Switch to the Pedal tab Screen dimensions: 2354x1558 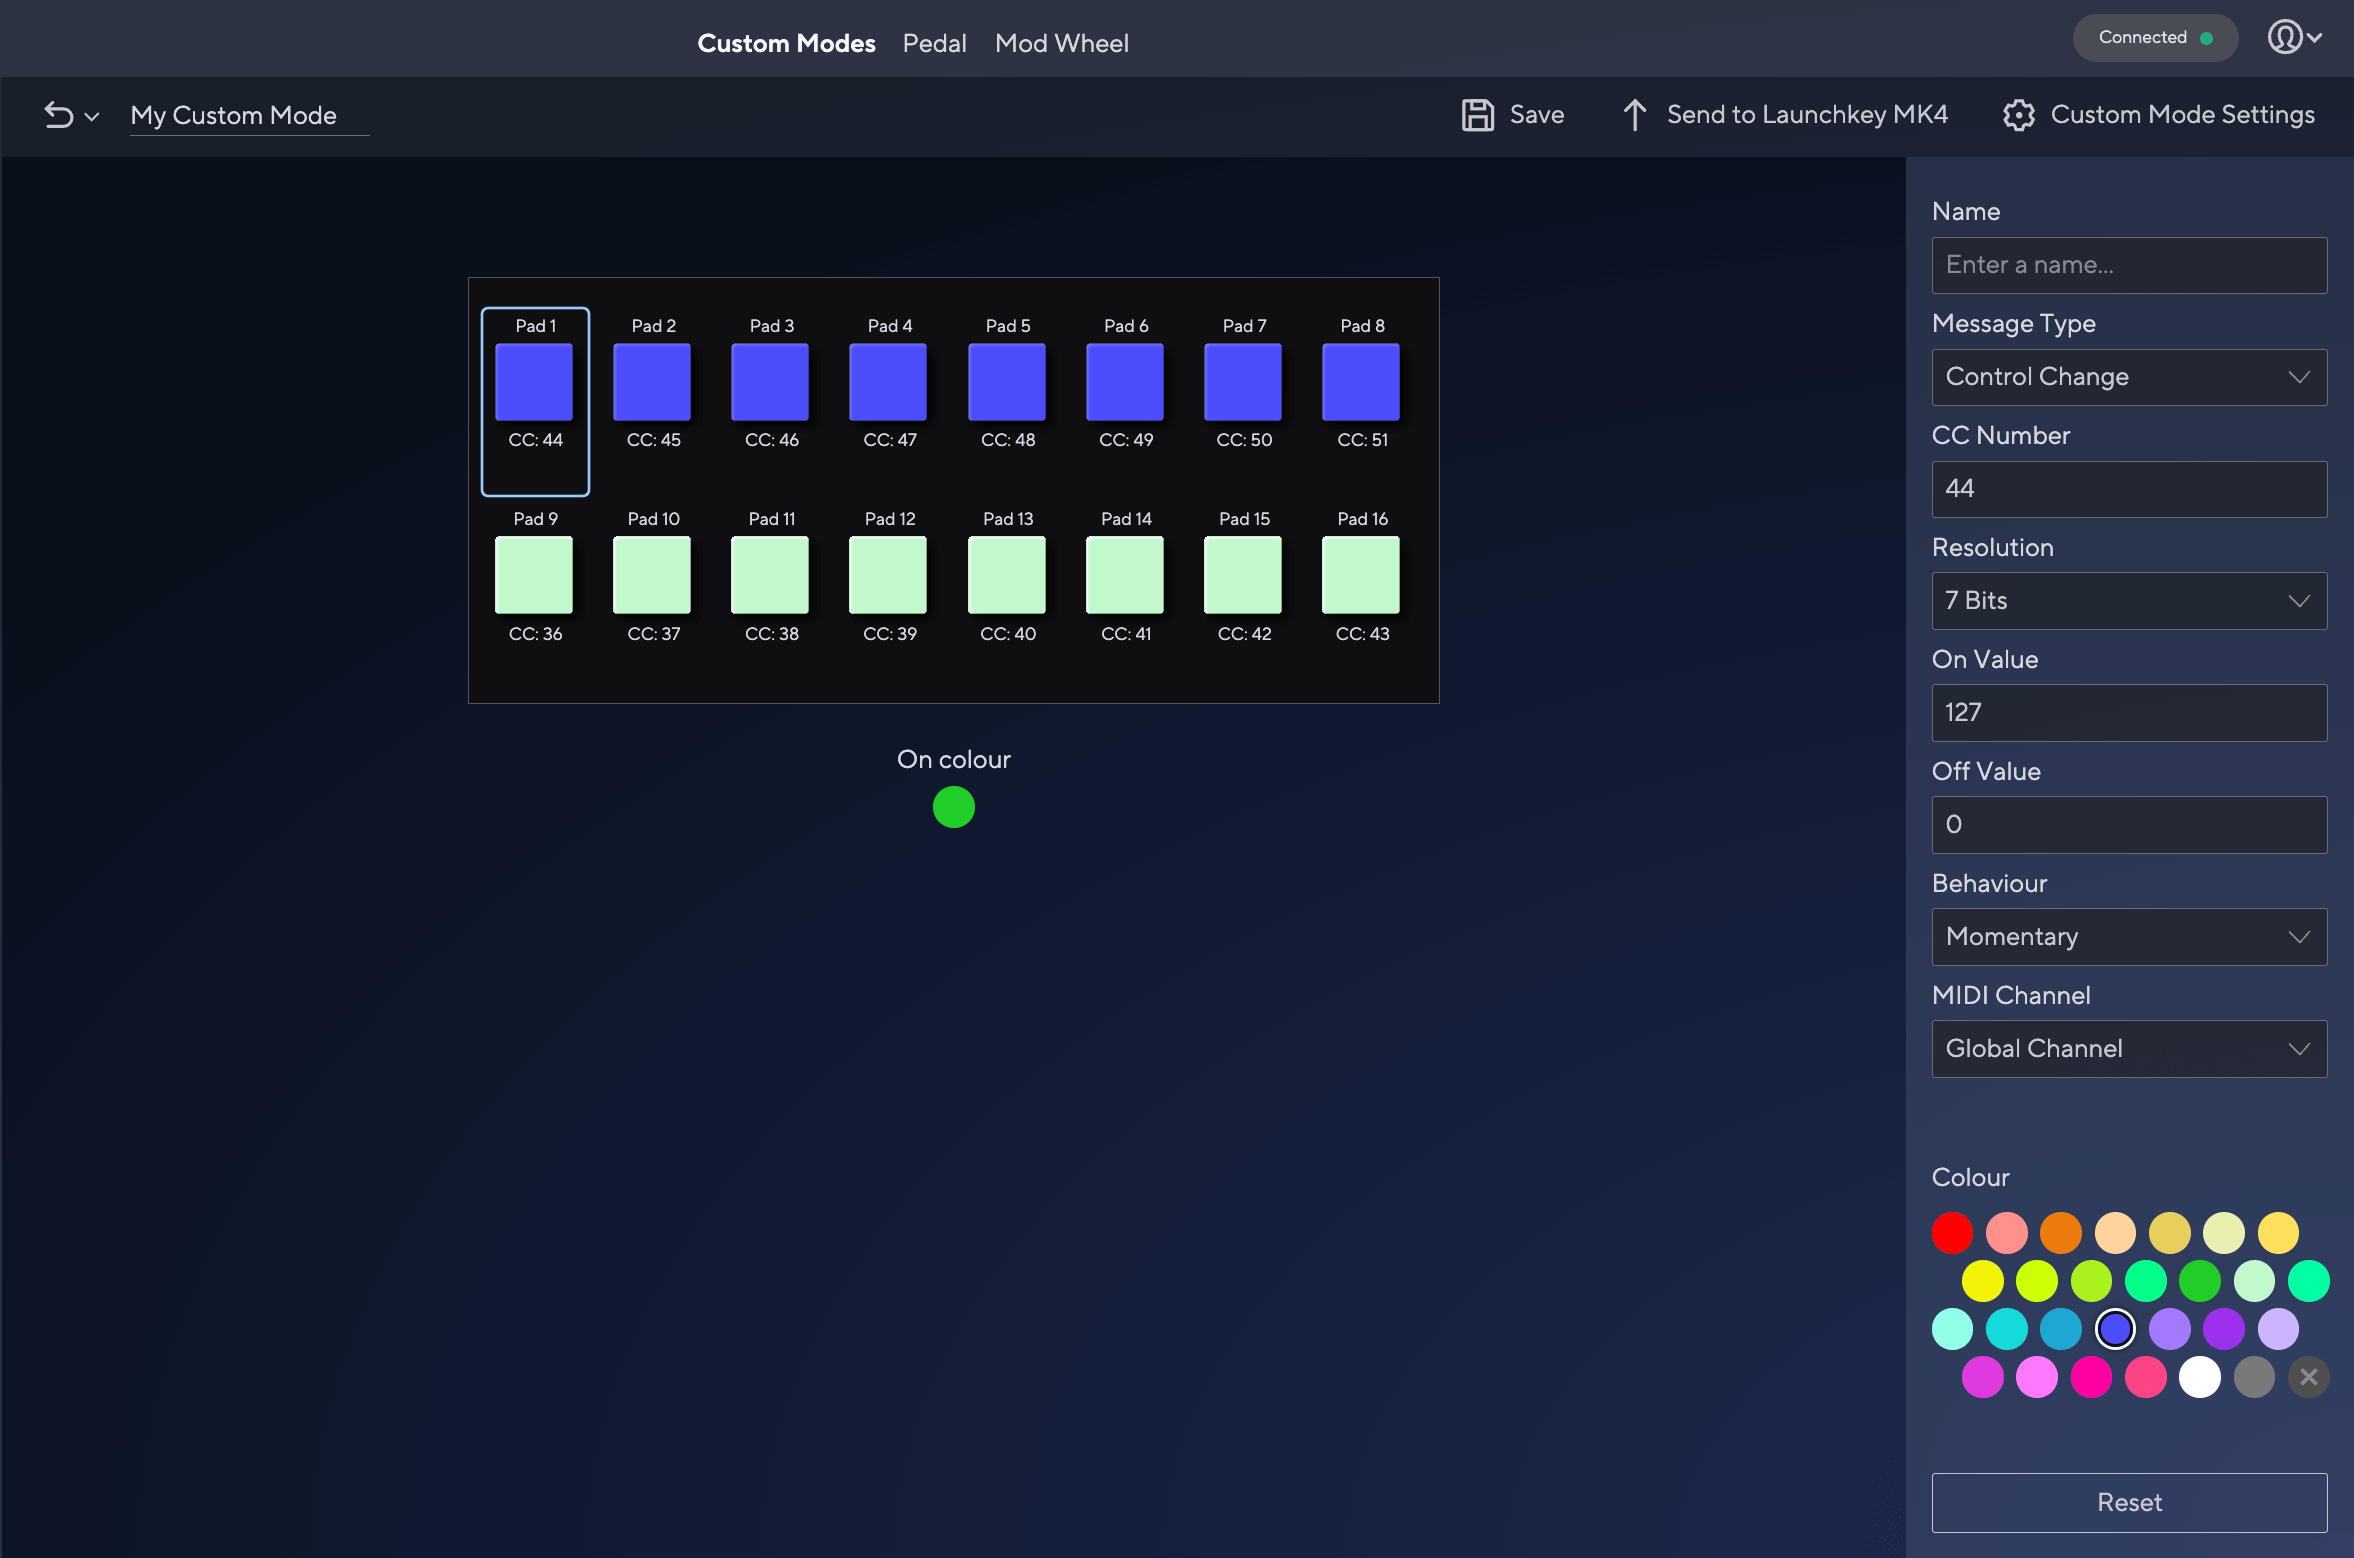coord(934,43)
